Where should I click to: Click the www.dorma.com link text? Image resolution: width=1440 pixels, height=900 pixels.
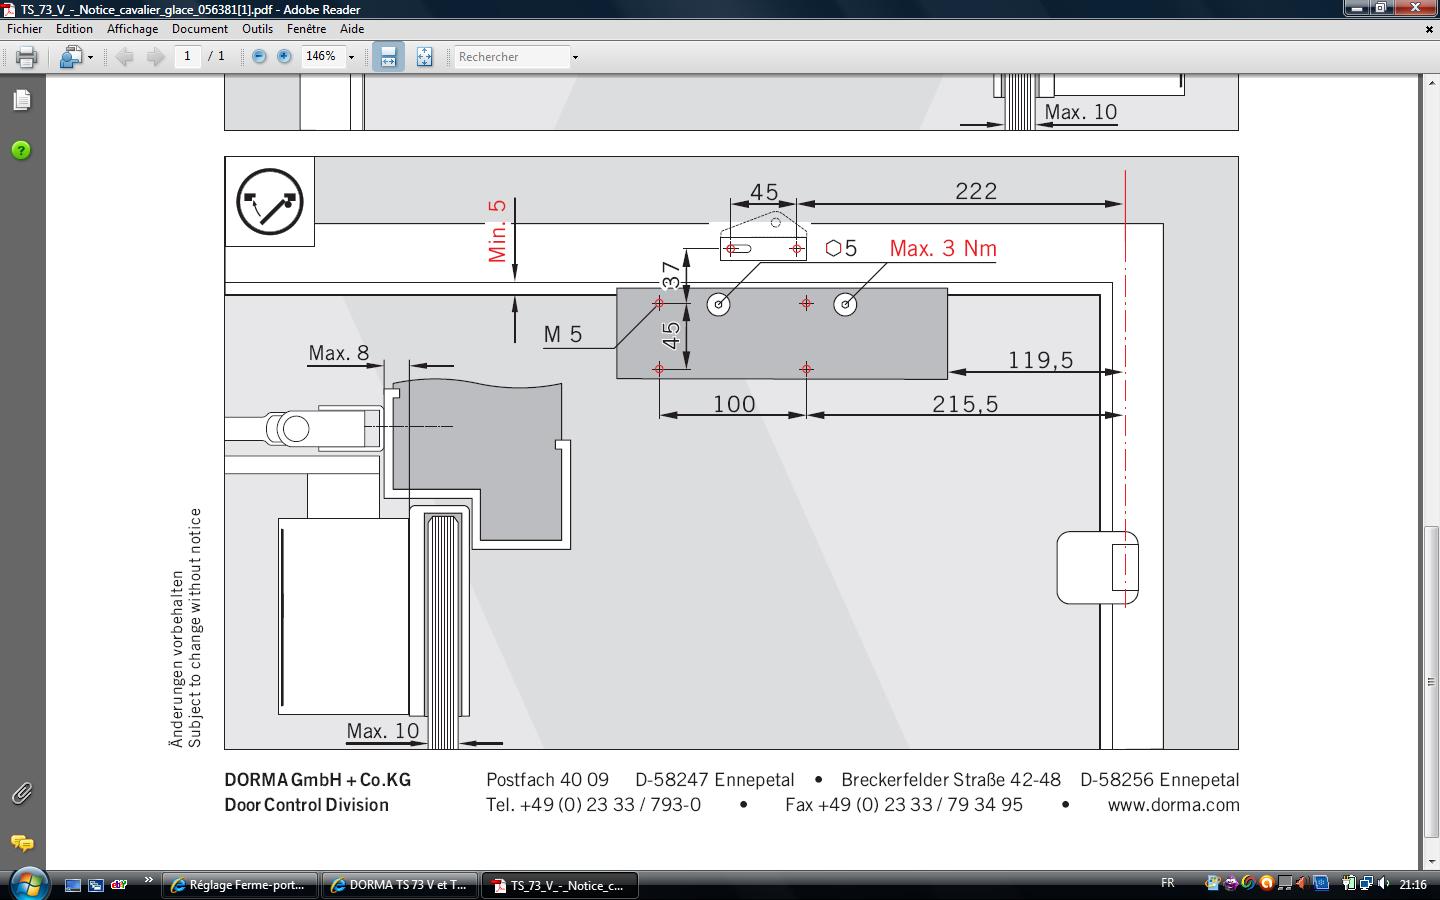[x=1173, y=805]
